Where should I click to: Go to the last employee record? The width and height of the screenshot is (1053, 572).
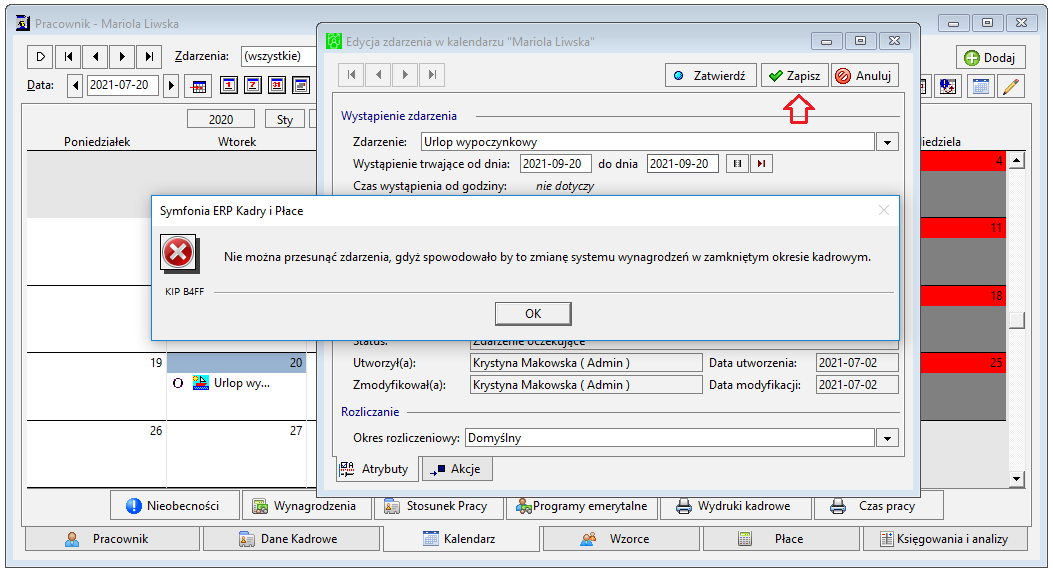(x=149, y=56)
